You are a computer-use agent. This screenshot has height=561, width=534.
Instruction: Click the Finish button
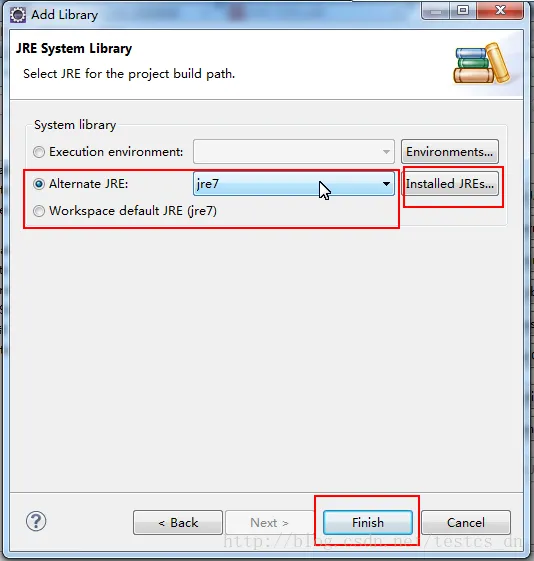368,523
